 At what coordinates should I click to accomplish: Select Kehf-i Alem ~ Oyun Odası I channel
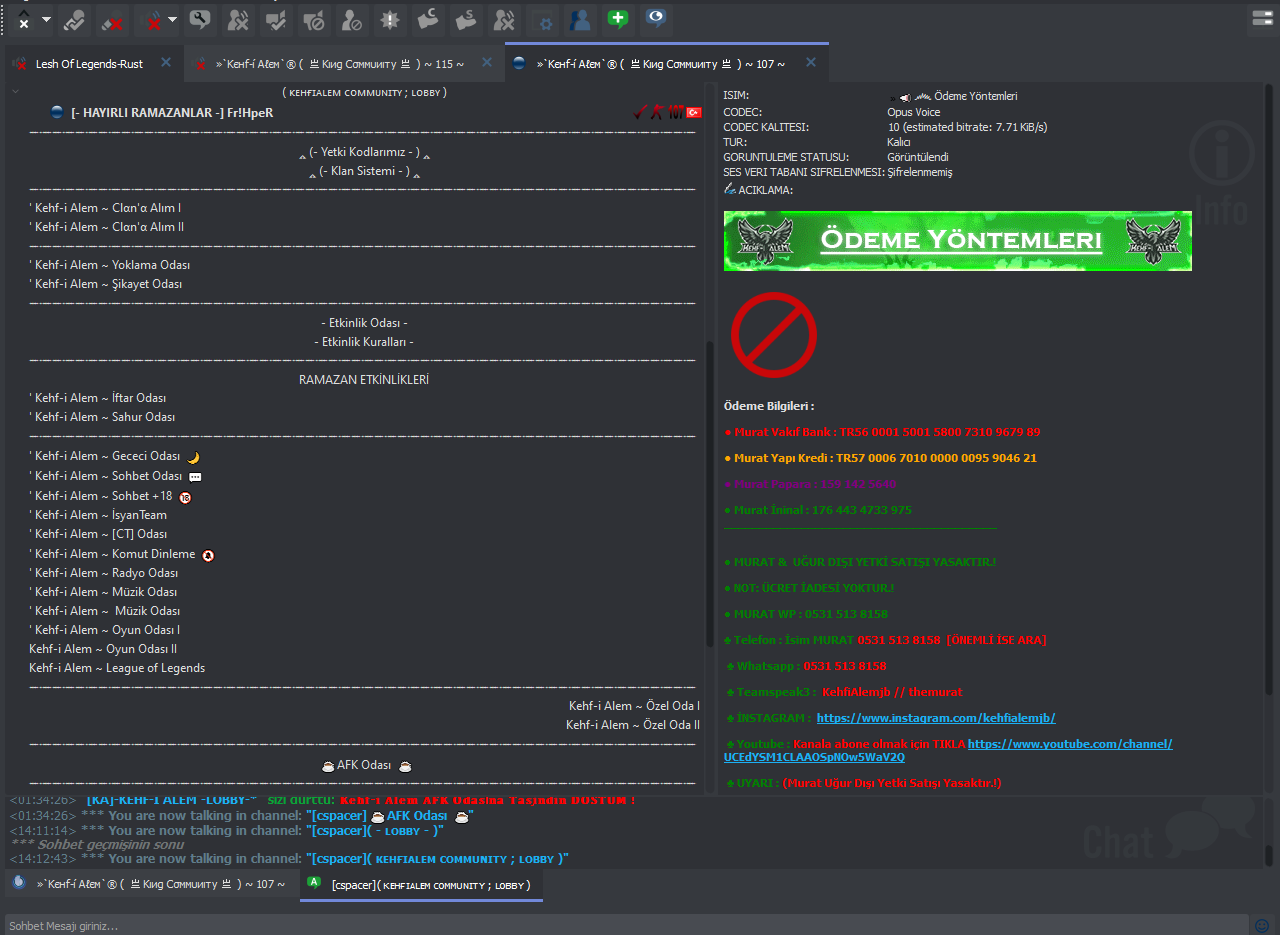[105, 630]
